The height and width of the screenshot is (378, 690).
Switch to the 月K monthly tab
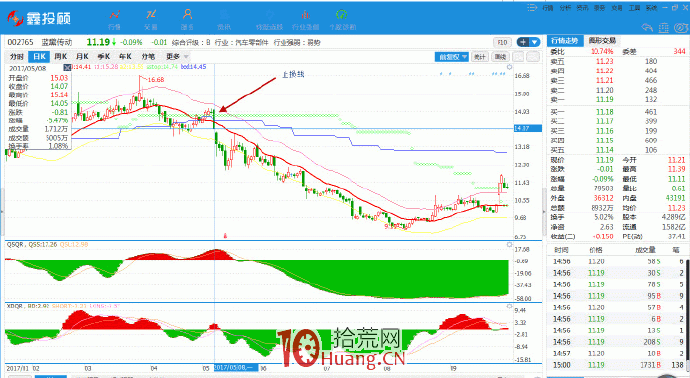point(82,57)
